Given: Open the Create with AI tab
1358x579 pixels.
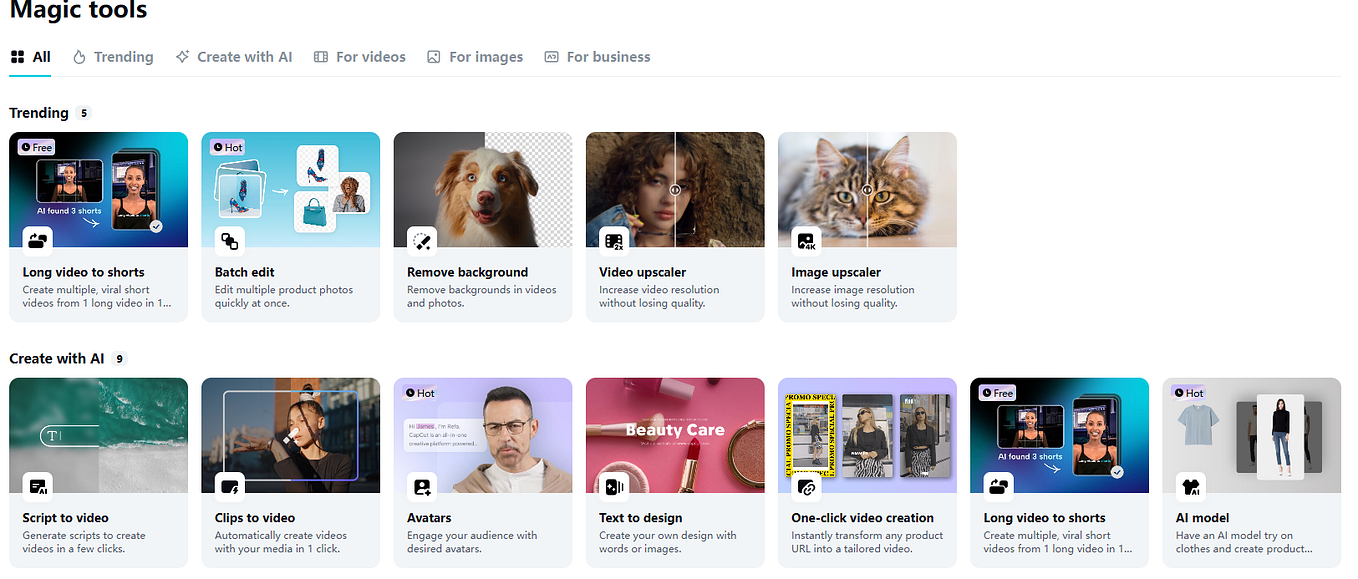Looking at the screenshot, I should click(x=234, y=57).
